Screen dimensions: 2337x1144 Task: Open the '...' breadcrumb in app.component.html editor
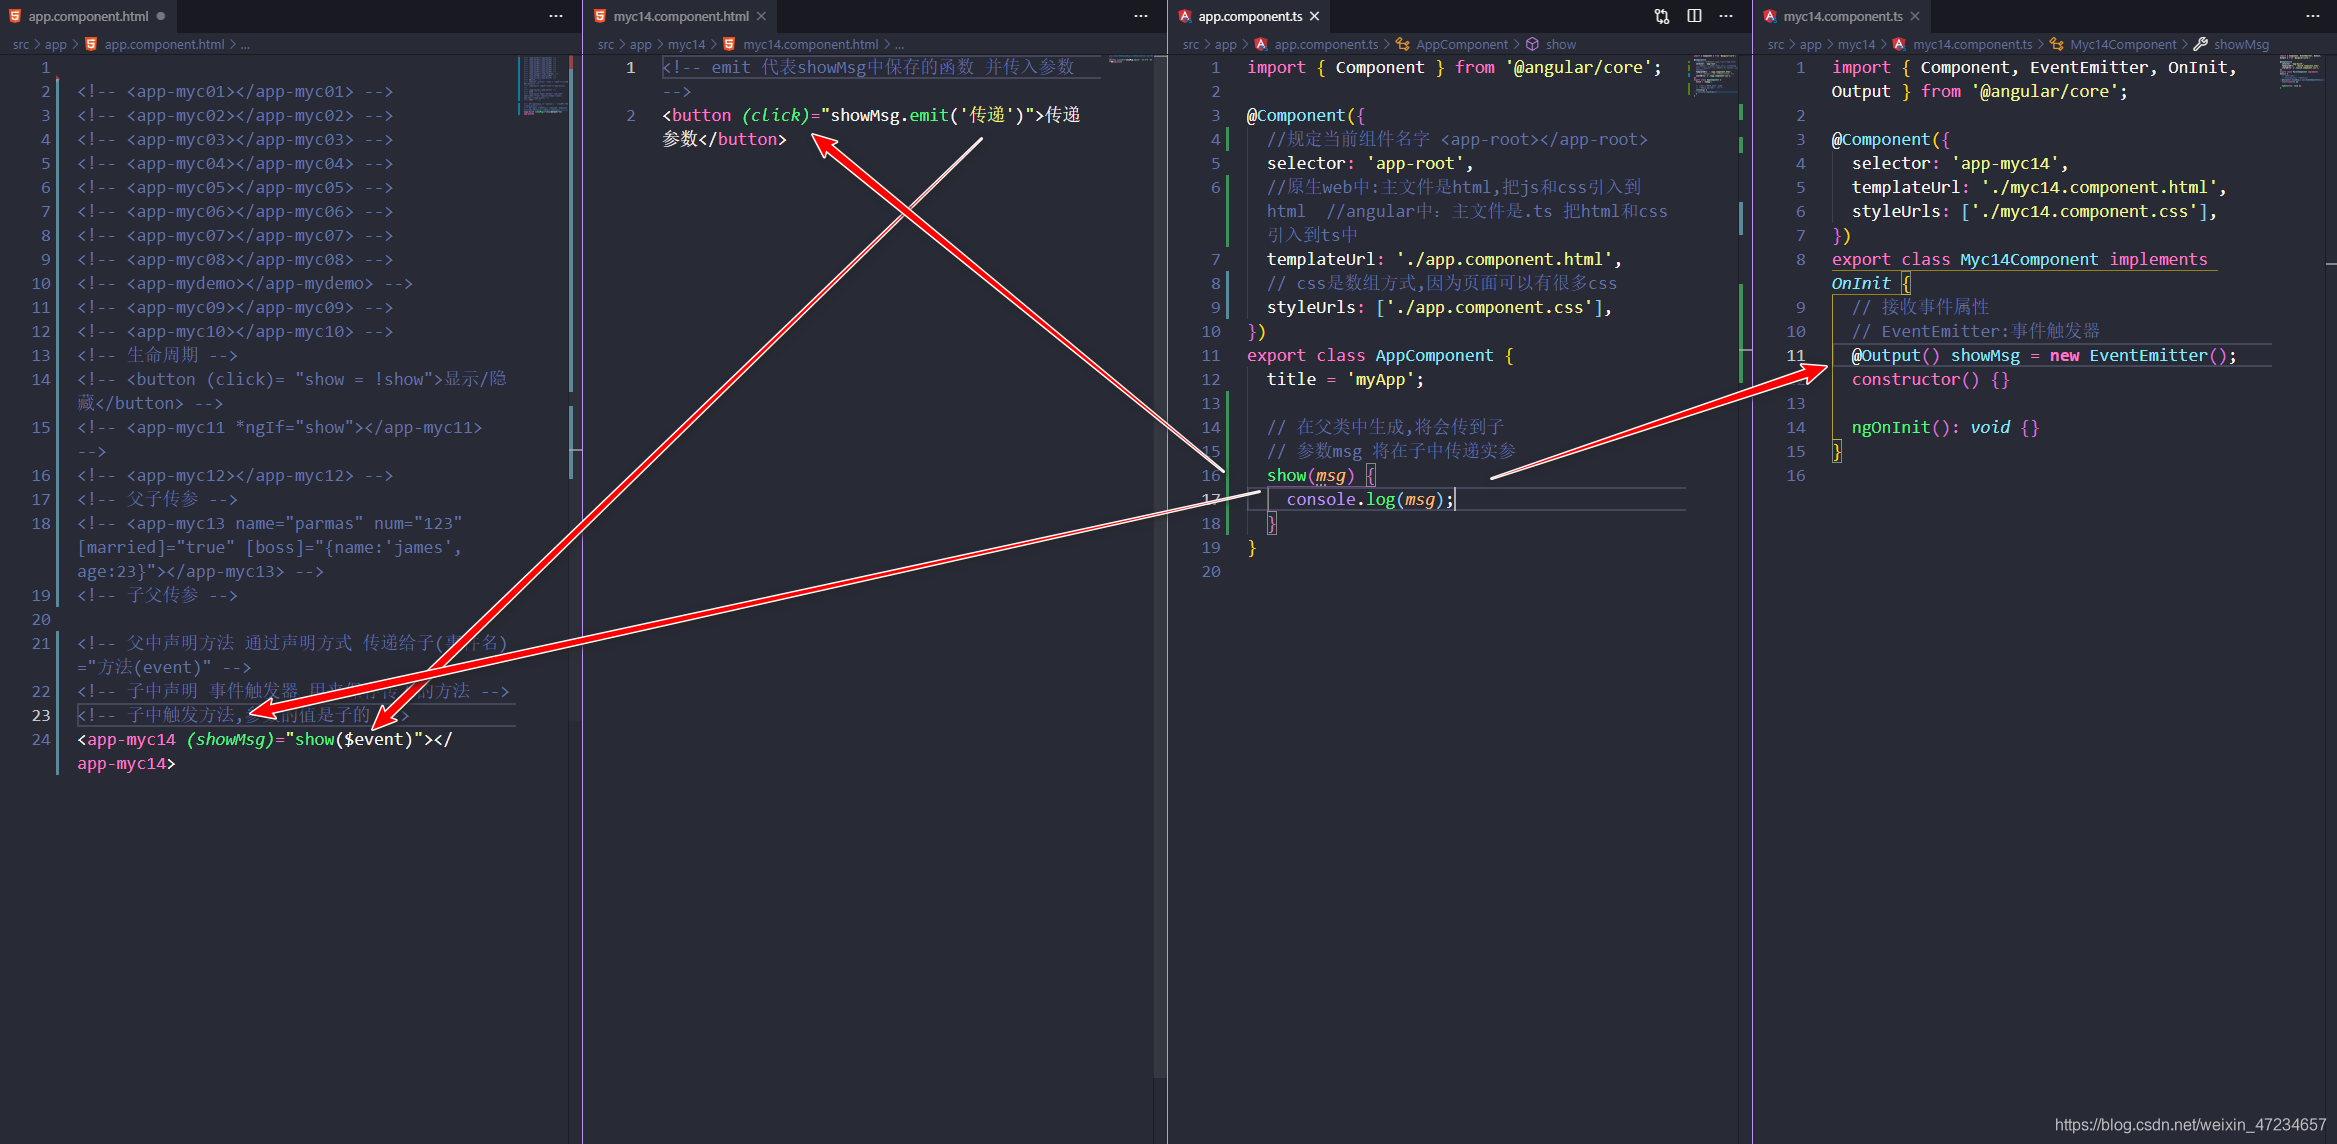tap(245, 44)
